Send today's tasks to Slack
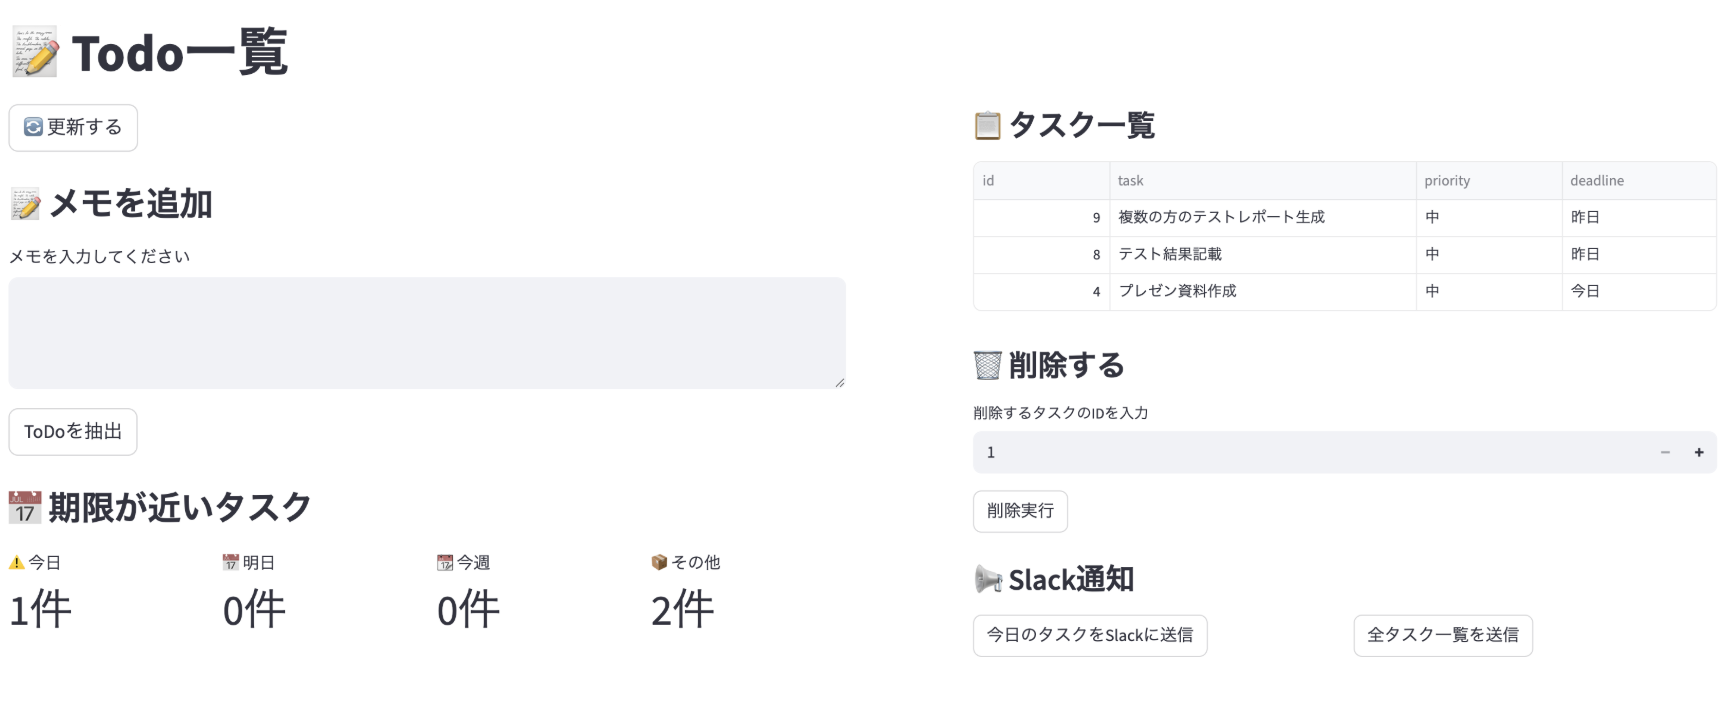This screenshot has height=708, width=1730. pos(1089,635)
